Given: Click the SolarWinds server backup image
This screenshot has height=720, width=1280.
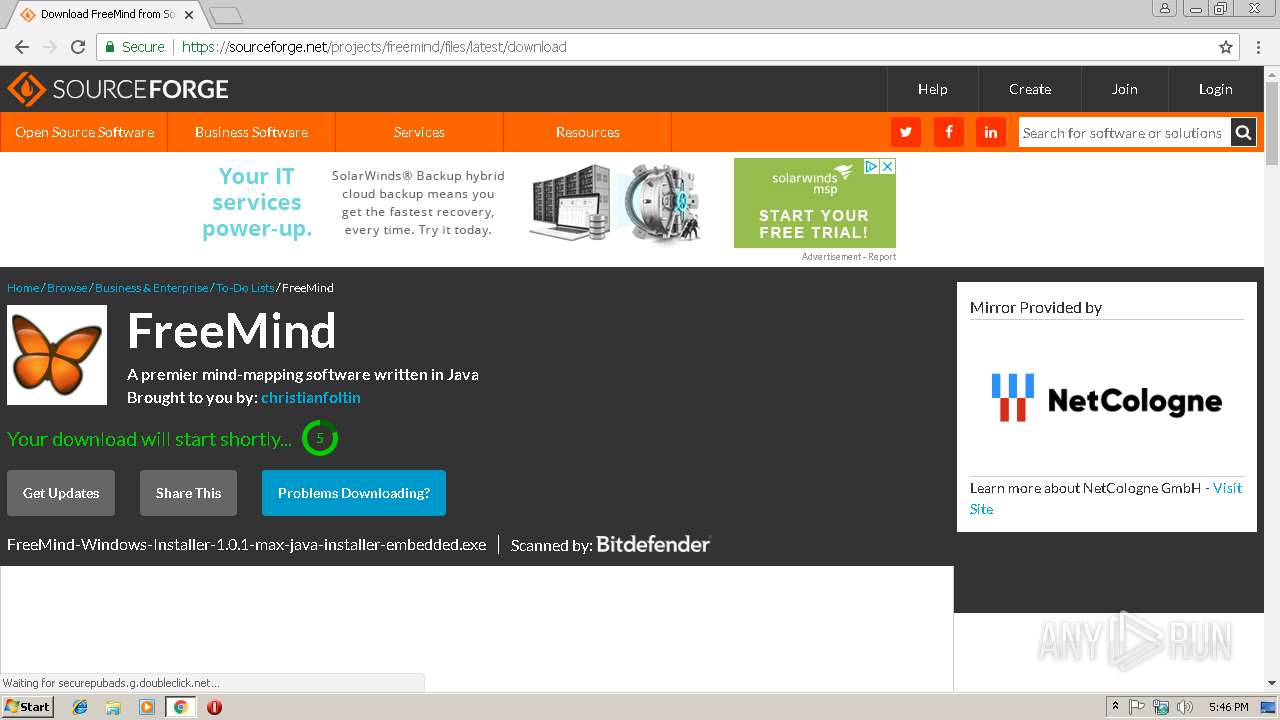Looking at the screenshot, I should 615,203.
